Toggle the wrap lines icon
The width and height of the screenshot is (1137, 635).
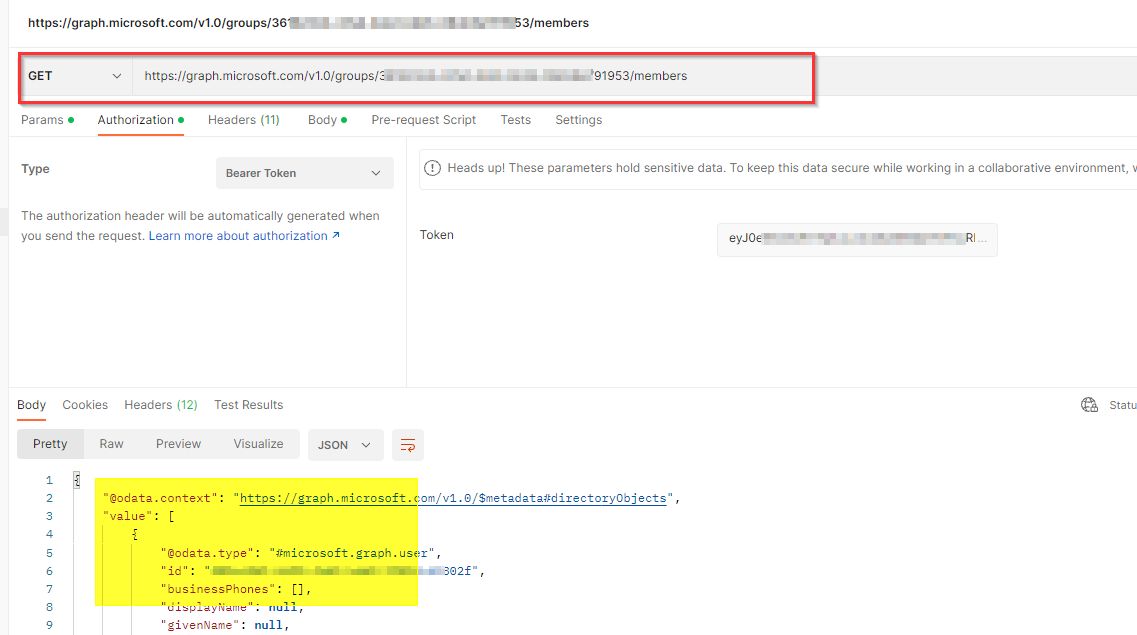click(x=408, y=445)
